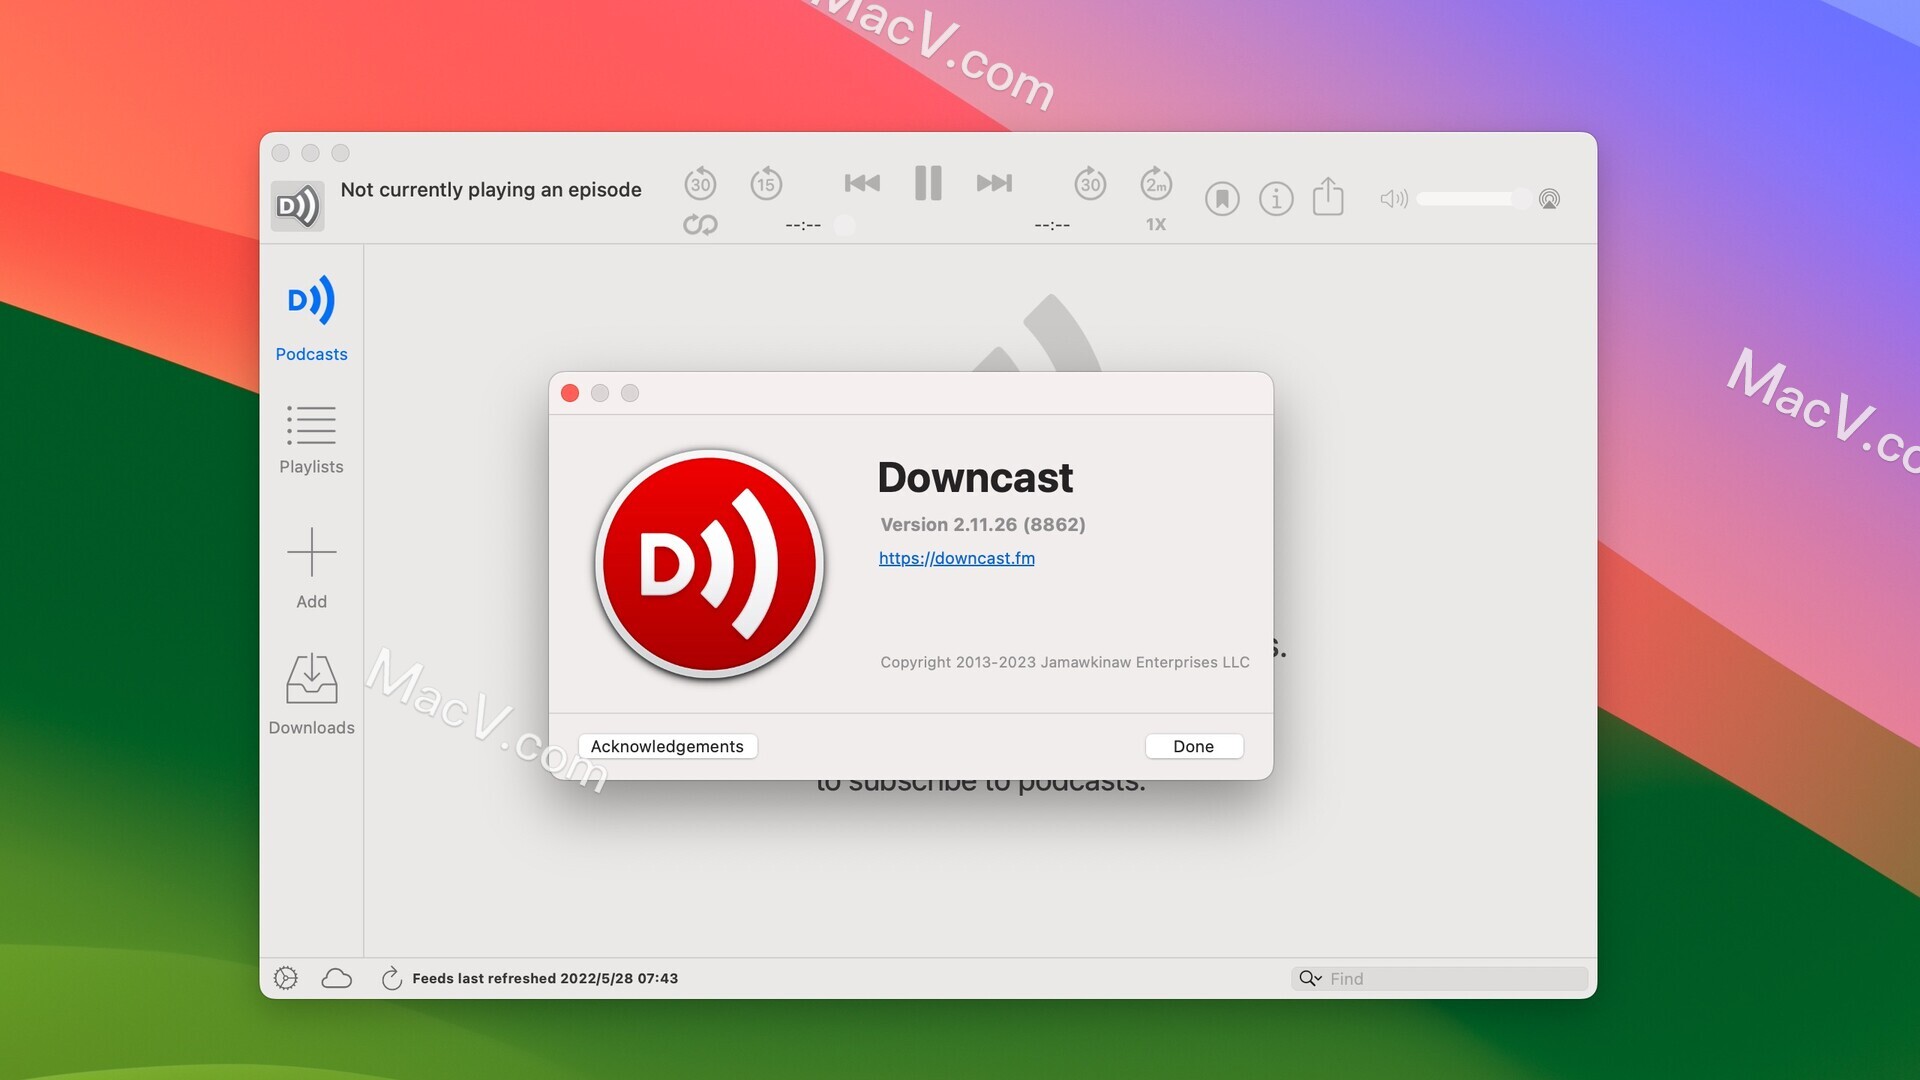This screenshot has height=1080, width=1920.
Task: Click the share icon
Action: click(x=1328, y=196)
